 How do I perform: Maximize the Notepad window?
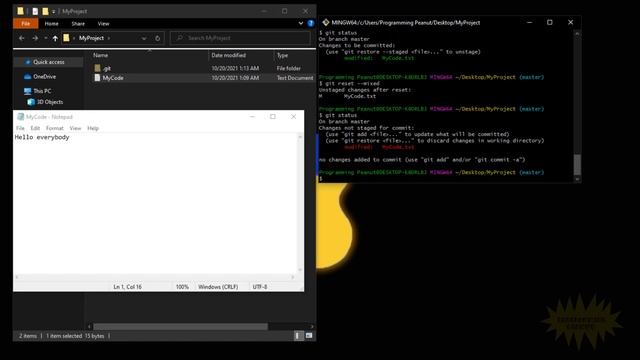273,117
